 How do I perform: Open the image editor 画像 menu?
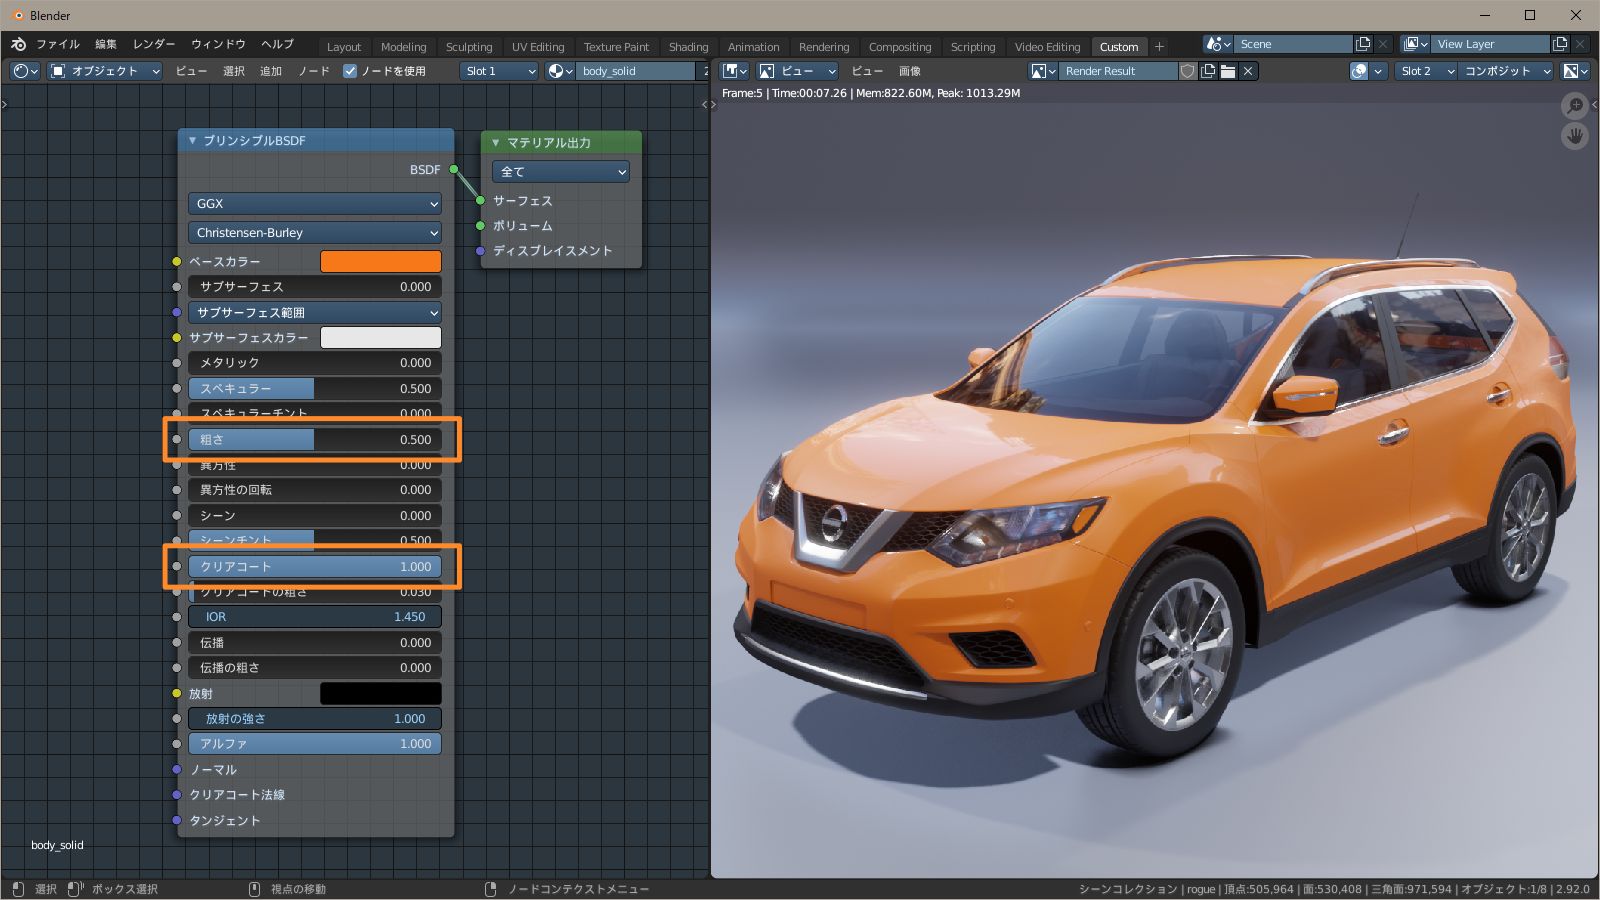tap(909, 71)
